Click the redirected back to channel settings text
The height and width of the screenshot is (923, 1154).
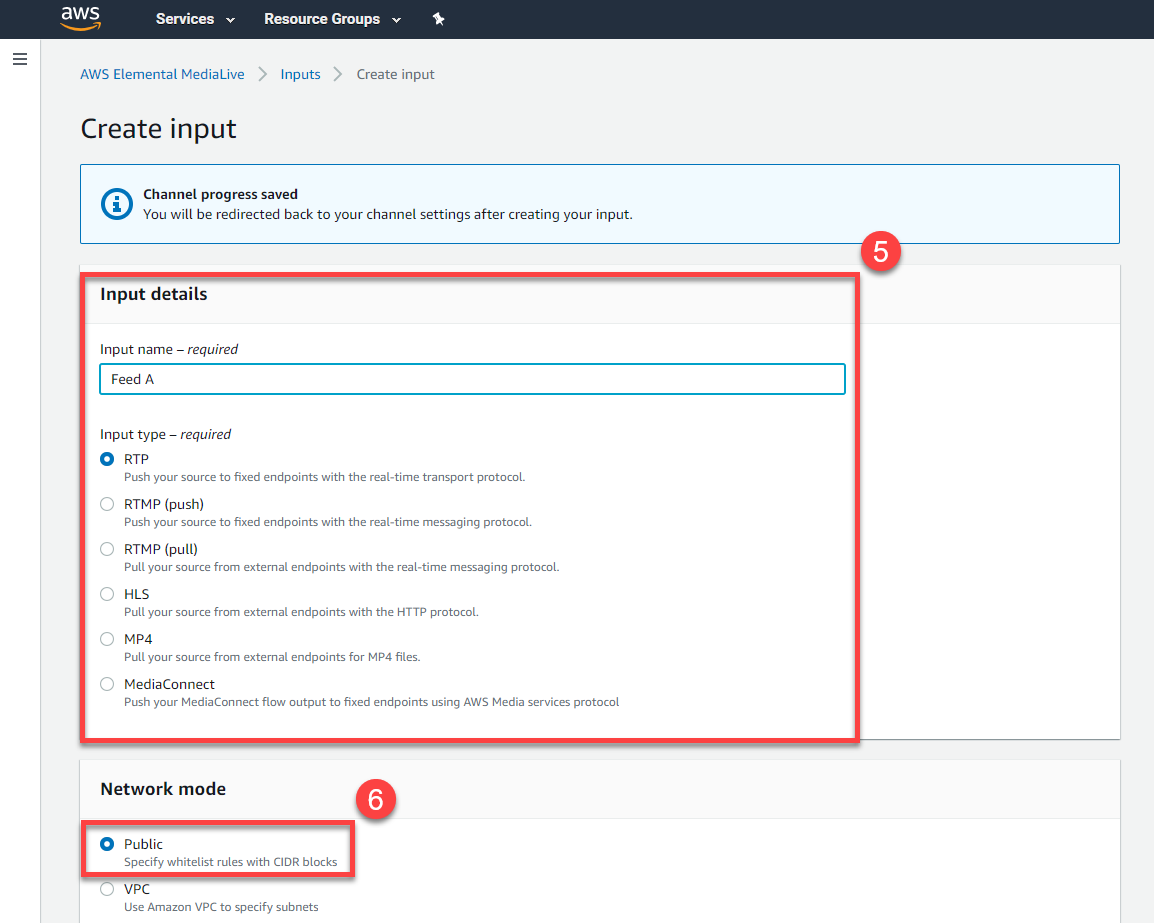point(388,214)
